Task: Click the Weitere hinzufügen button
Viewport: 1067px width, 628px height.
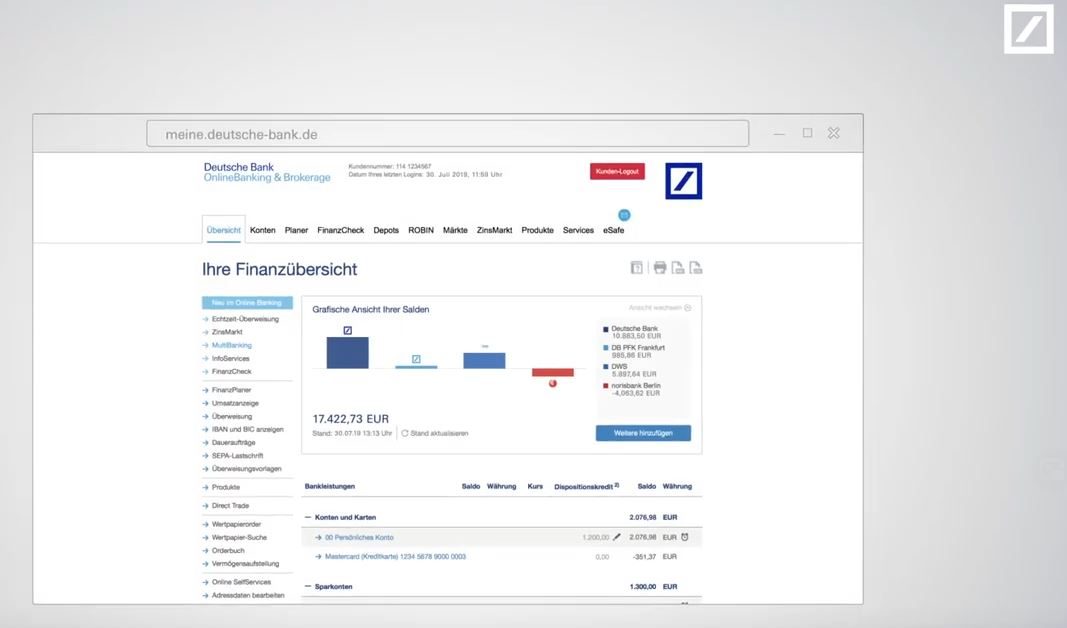Action: pos(643,433)
